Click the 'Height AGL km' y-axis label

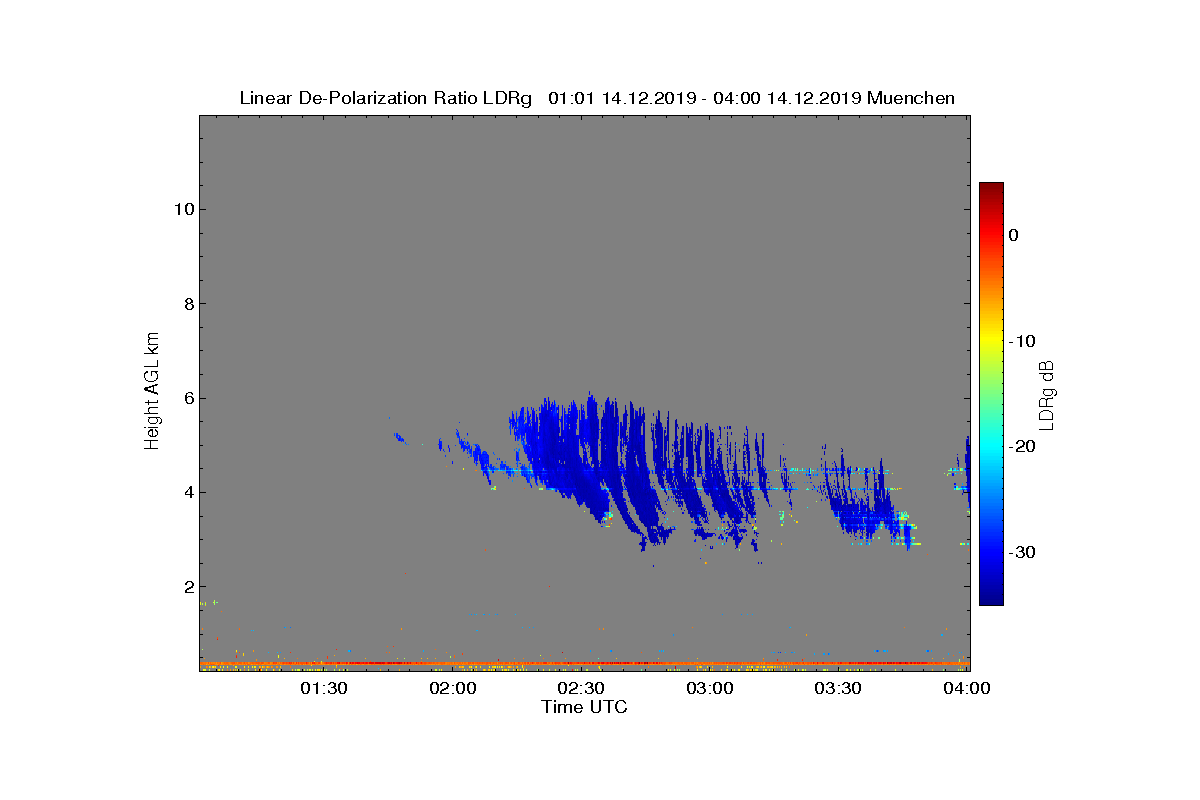pyautogui.click(x=152, y=392)
